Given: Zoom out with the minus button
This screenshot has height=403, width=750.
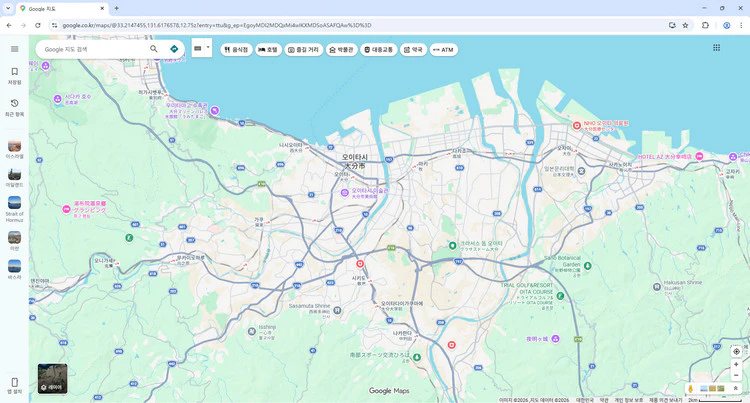Looking at the screenshot, I should click(x=736, y=376).
